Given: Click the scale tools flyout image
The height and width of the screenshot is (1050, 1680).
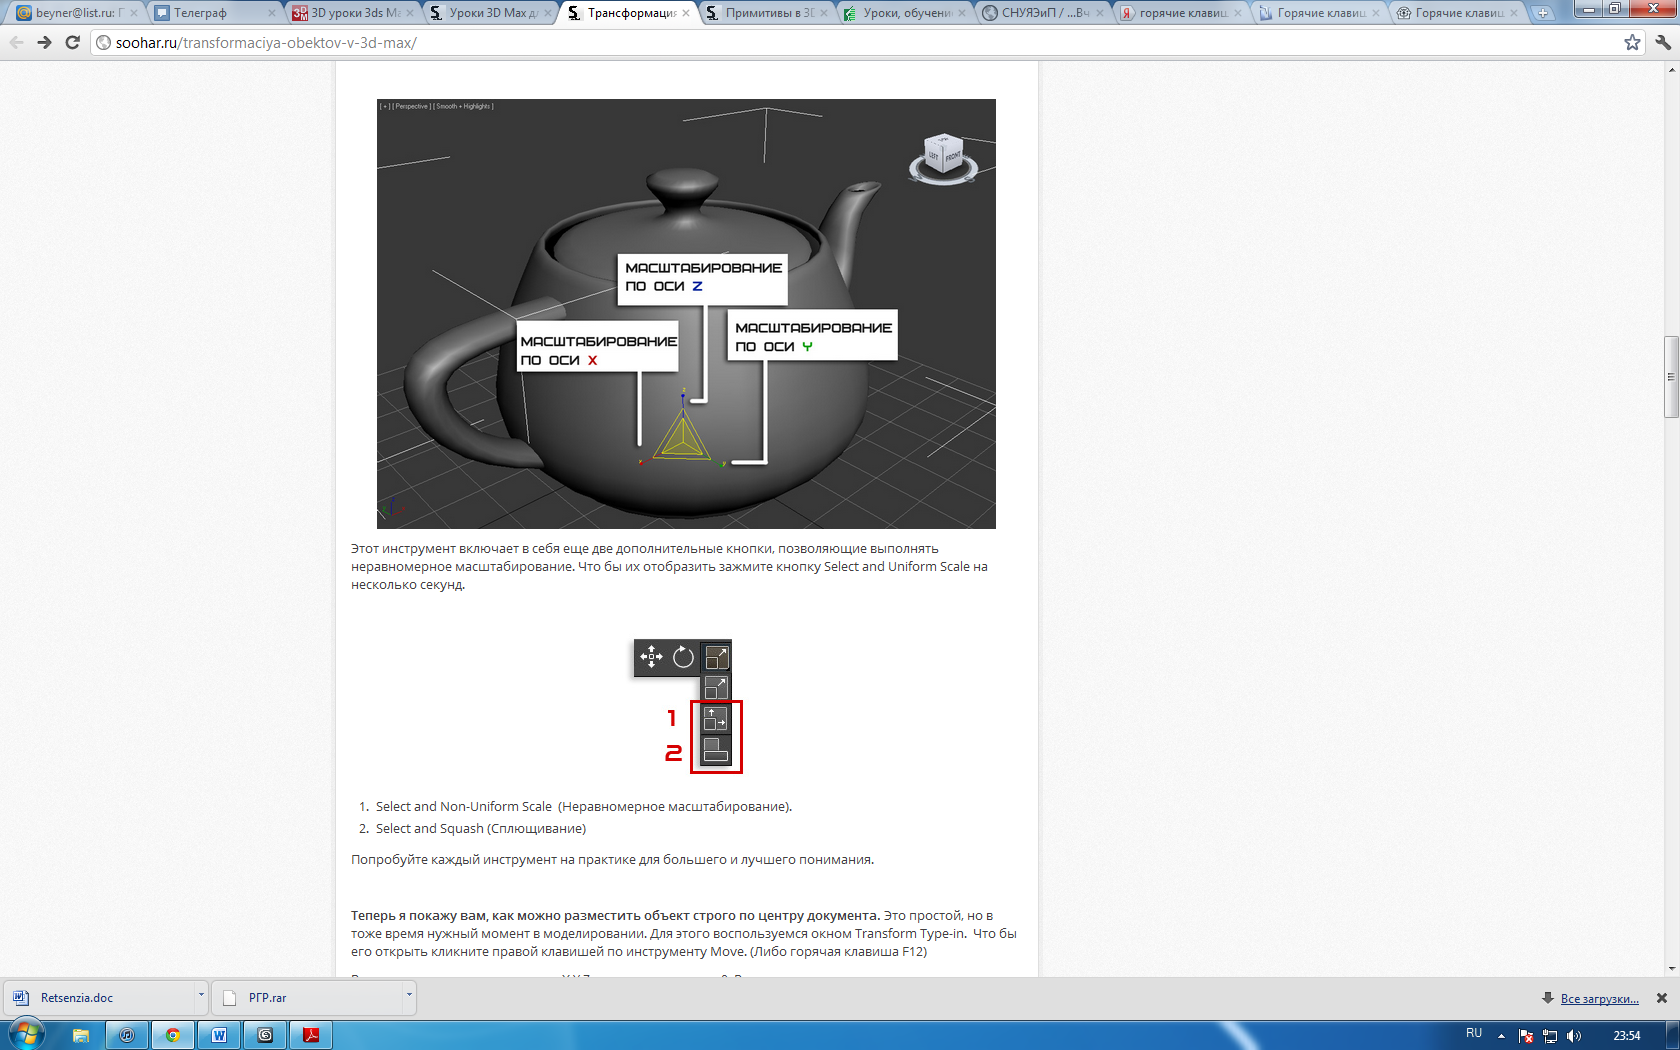Looking at the screenshot, I should [x=688, y=706].
